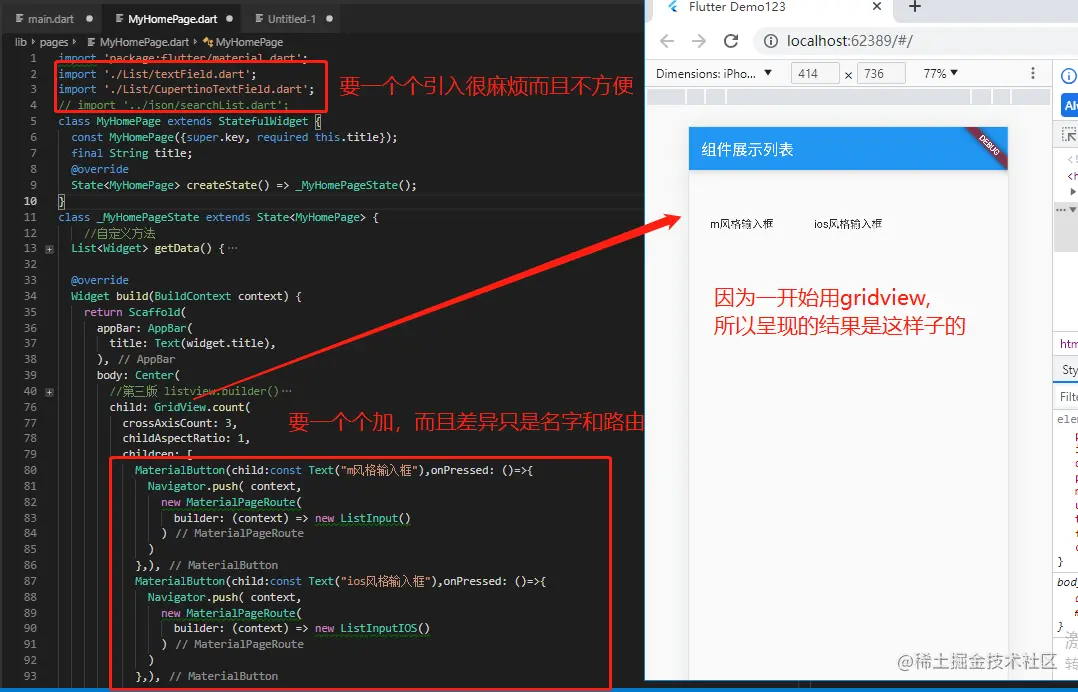Screen dimensions: 1078x692
Task: Click the 组件展示列表 app bar title
Action: (x=747, y=149)
